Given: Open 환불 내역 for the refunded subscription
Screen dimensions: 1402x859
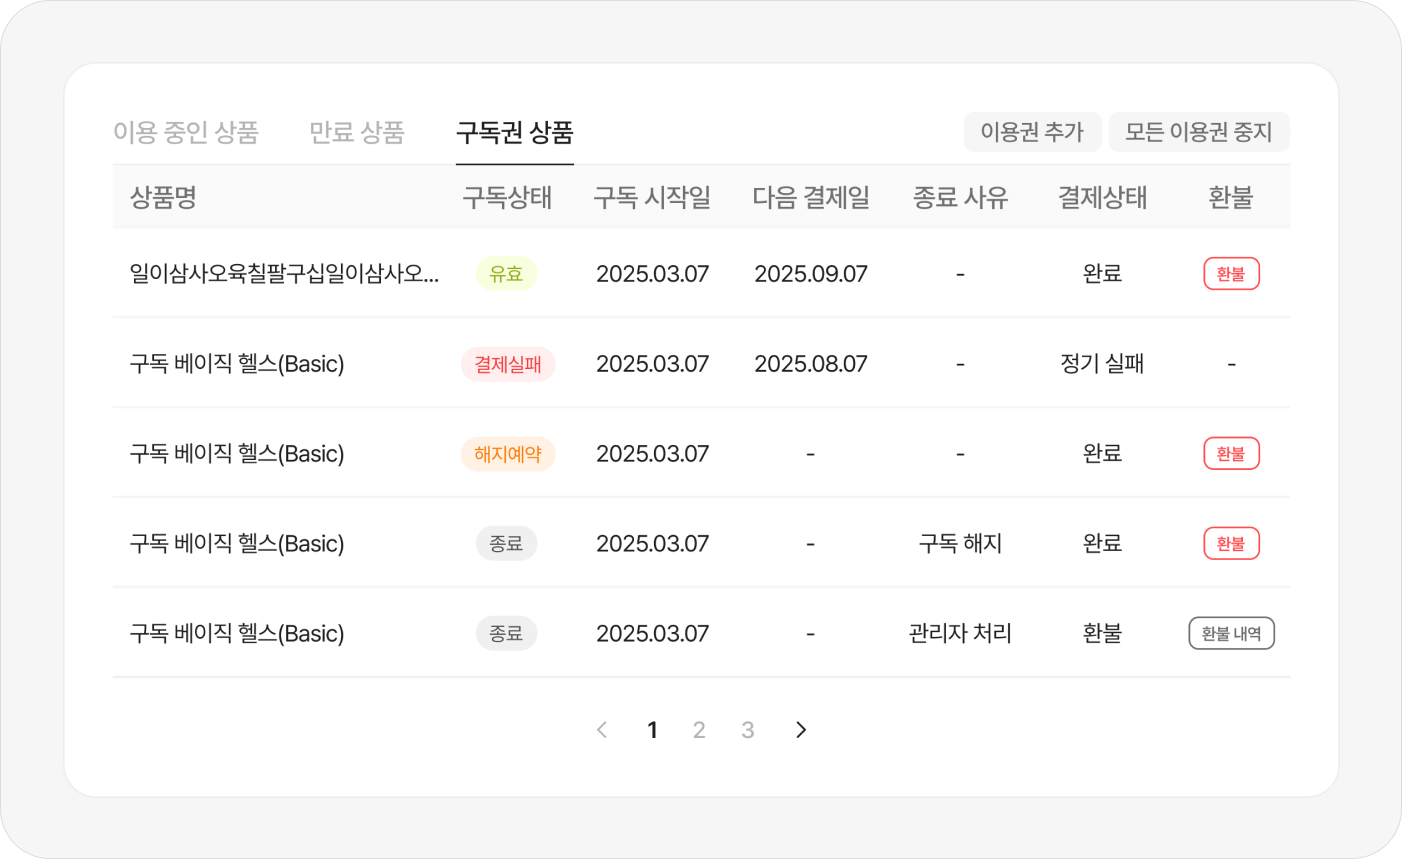Looking at the screenshot, I should pos(1231,634).
